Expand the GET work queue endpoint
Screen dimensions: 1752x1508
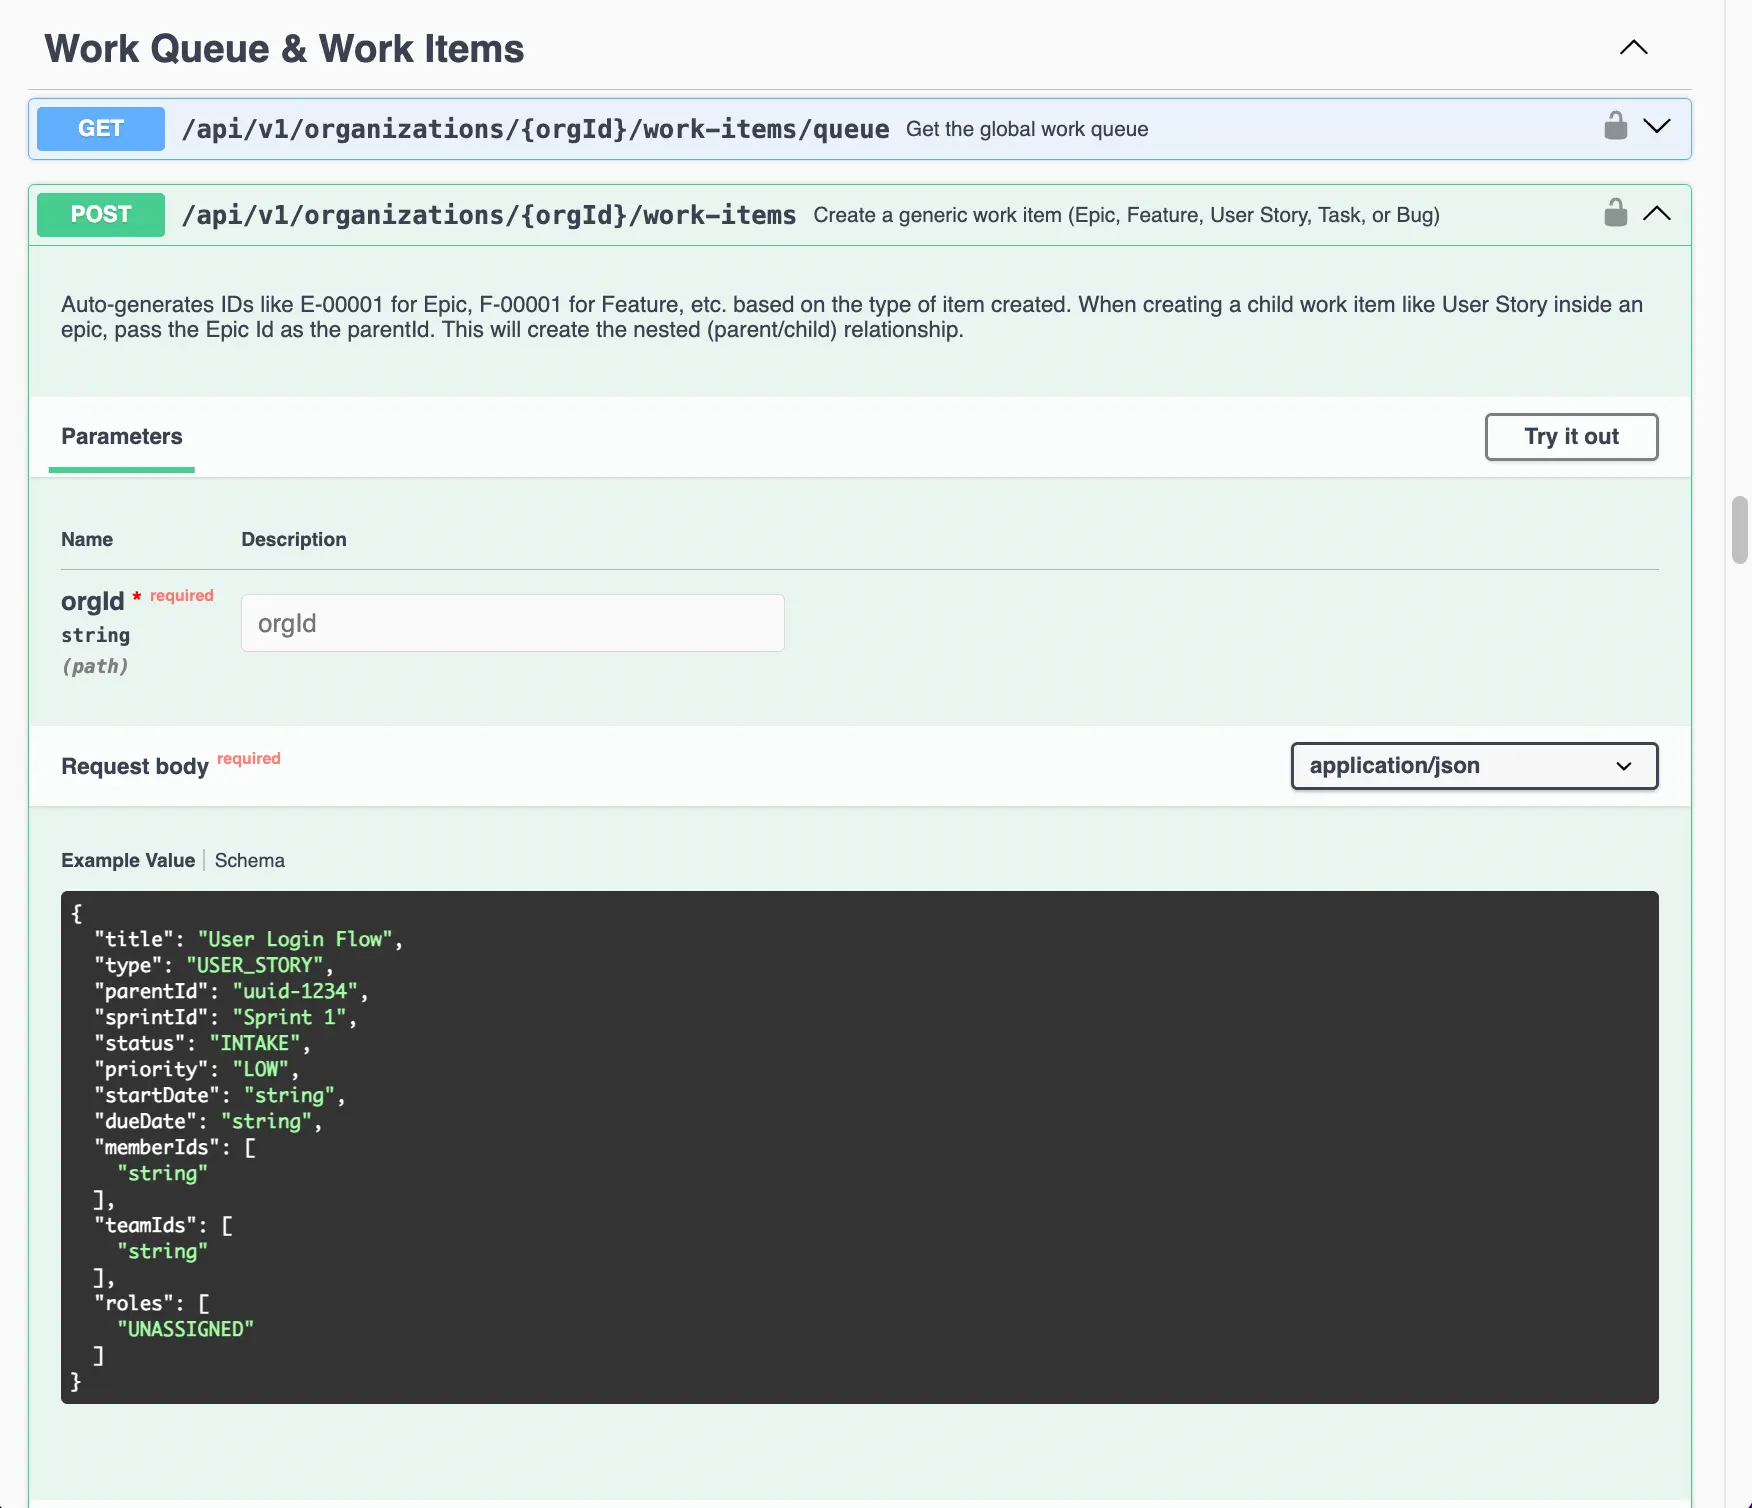(x=1657, y=128)
